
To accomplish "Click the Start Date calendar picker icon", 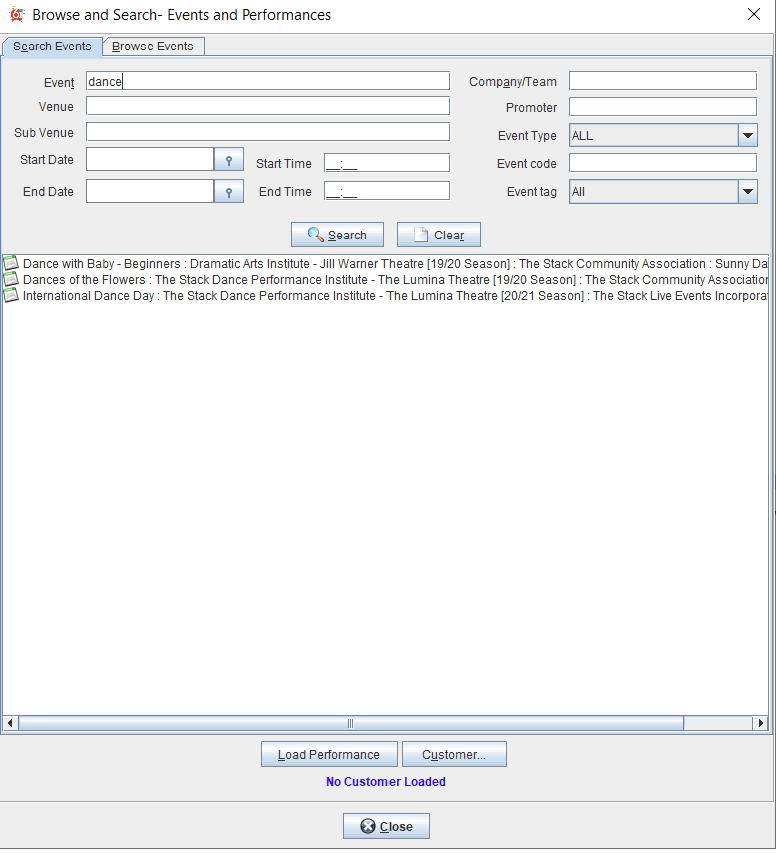I will click(x=229, y=160).
